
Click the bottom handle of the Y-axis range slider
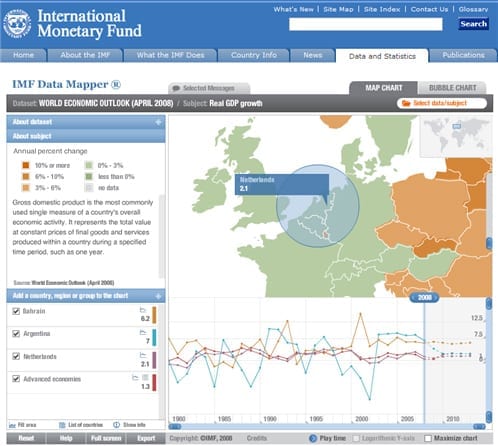489,417
